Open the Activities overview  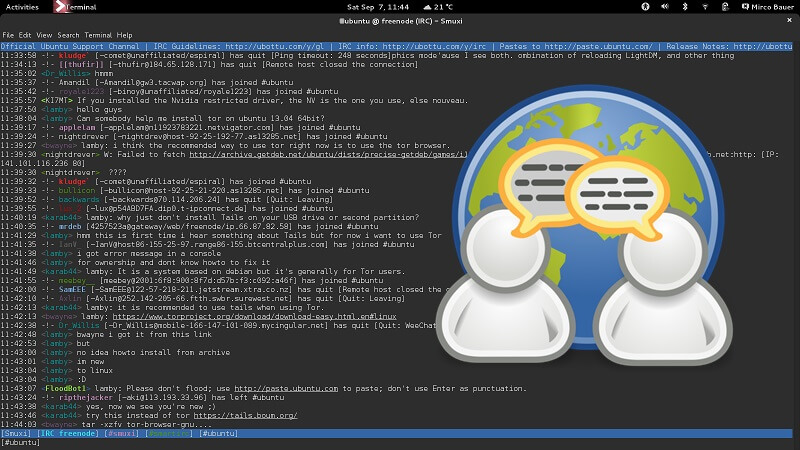click(x=22, y=7)
